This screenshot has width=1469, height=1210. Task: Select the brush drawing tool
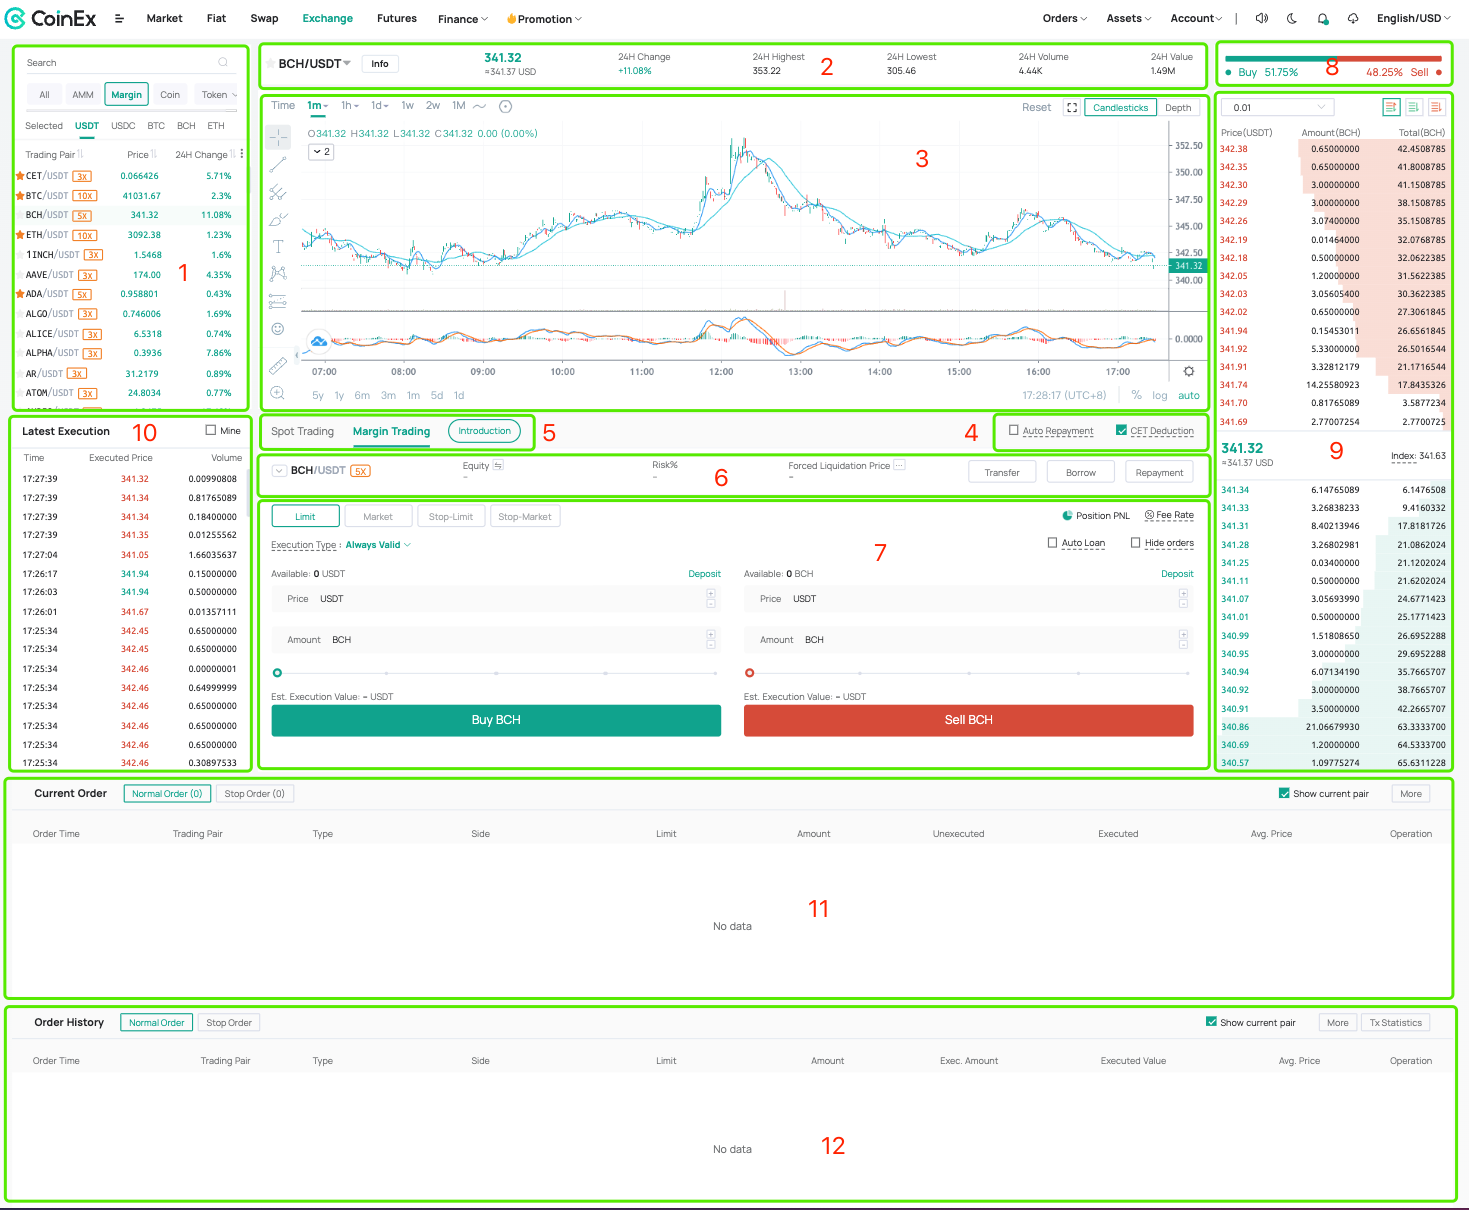click(x=278, y=219)
